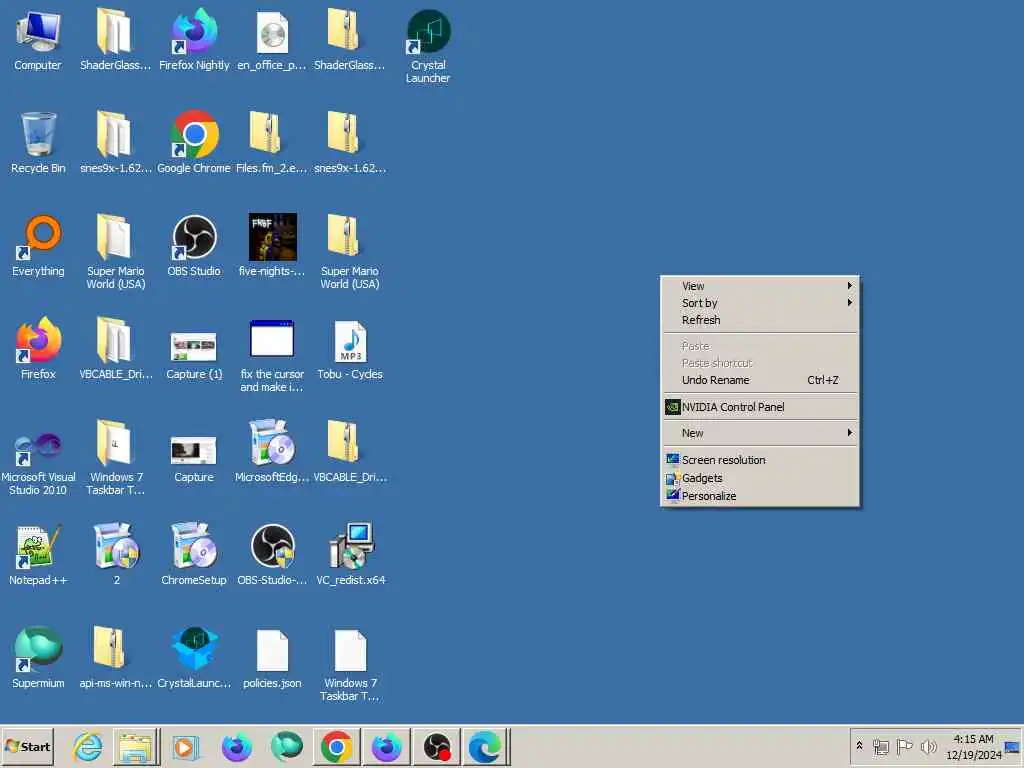Select the installer icon named 2
This screenshot has width=1024, height=768.
coord(116,555)
